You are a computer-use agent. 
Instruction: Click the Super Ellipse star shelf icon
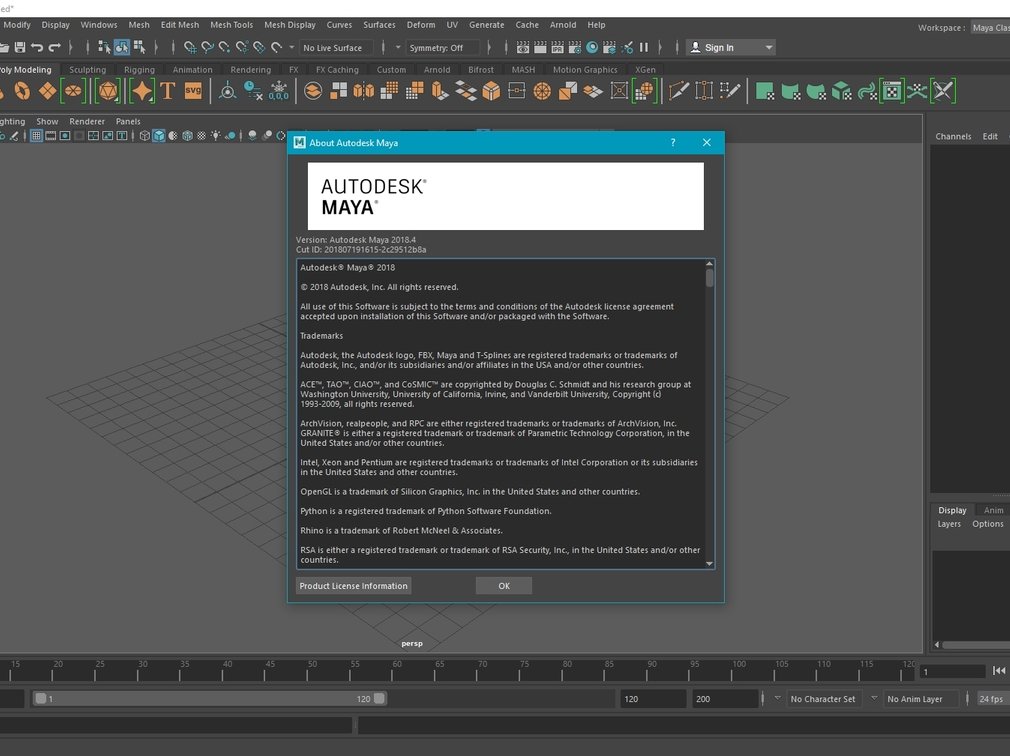(142, 91)
